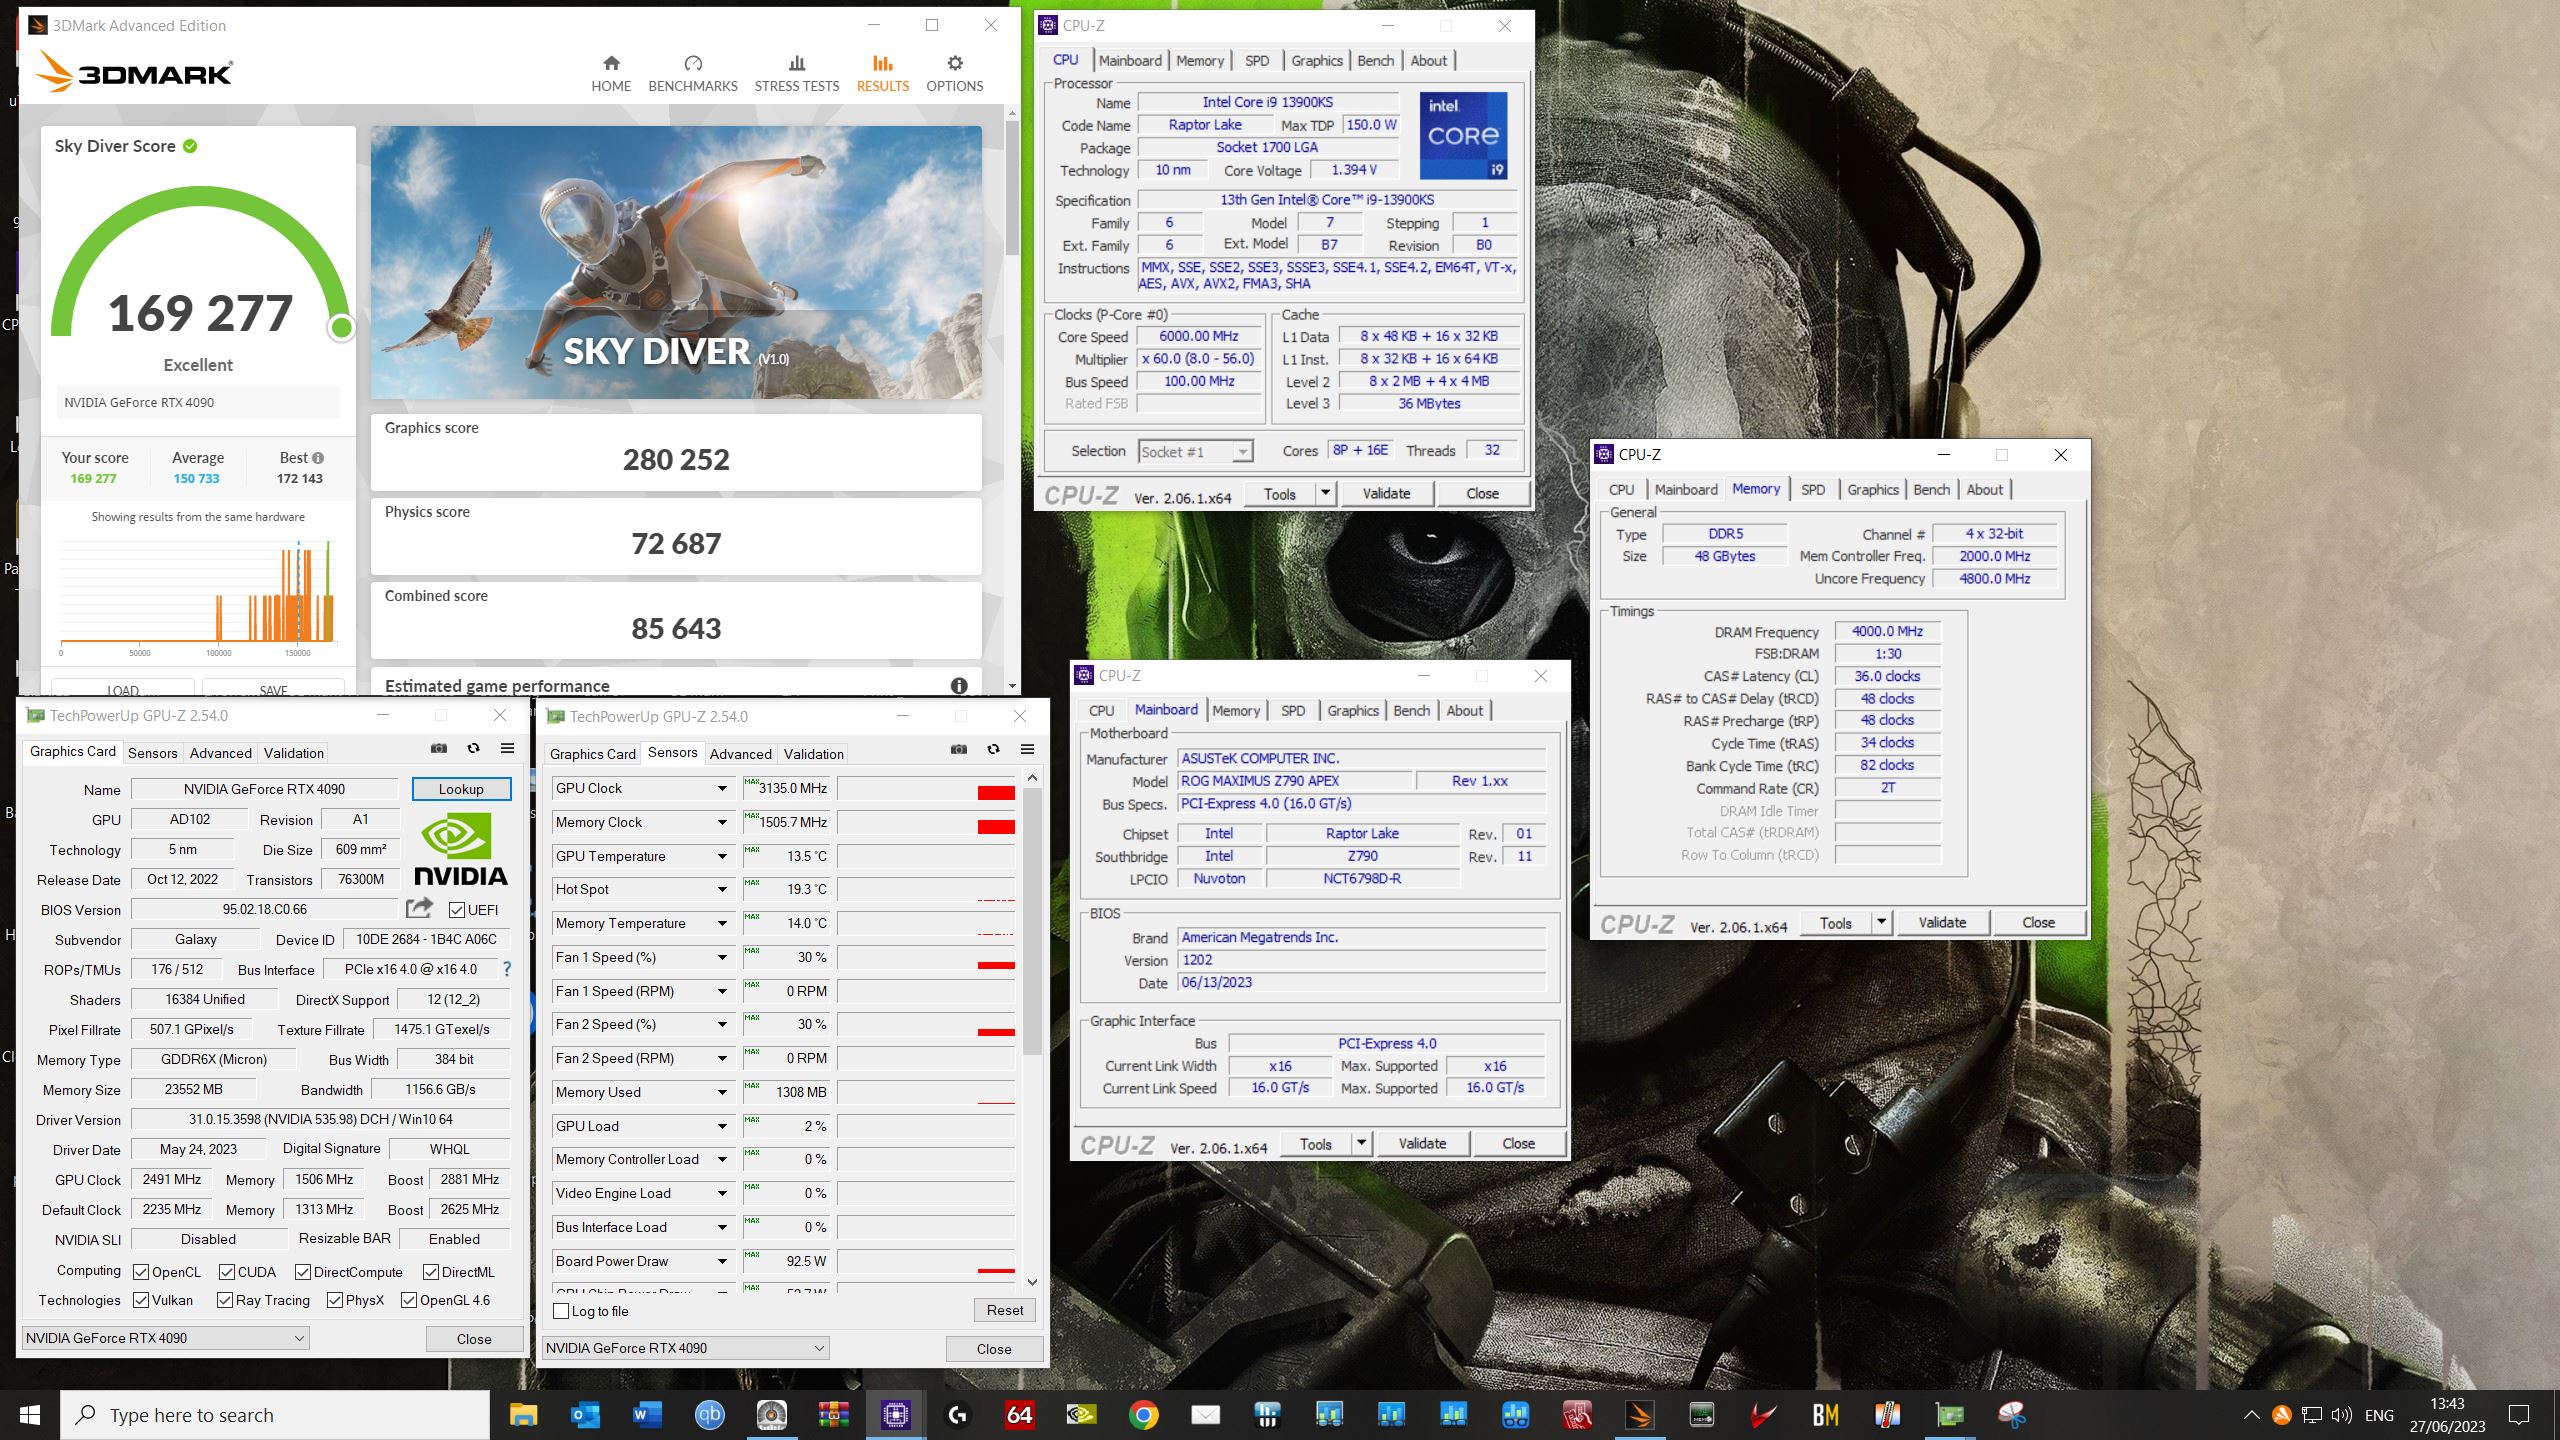Image resolution: width=2560 pixels, height=1440 pixels.
Task: Open 3DMark STRESS TESTS section
Action: (796, 74)
